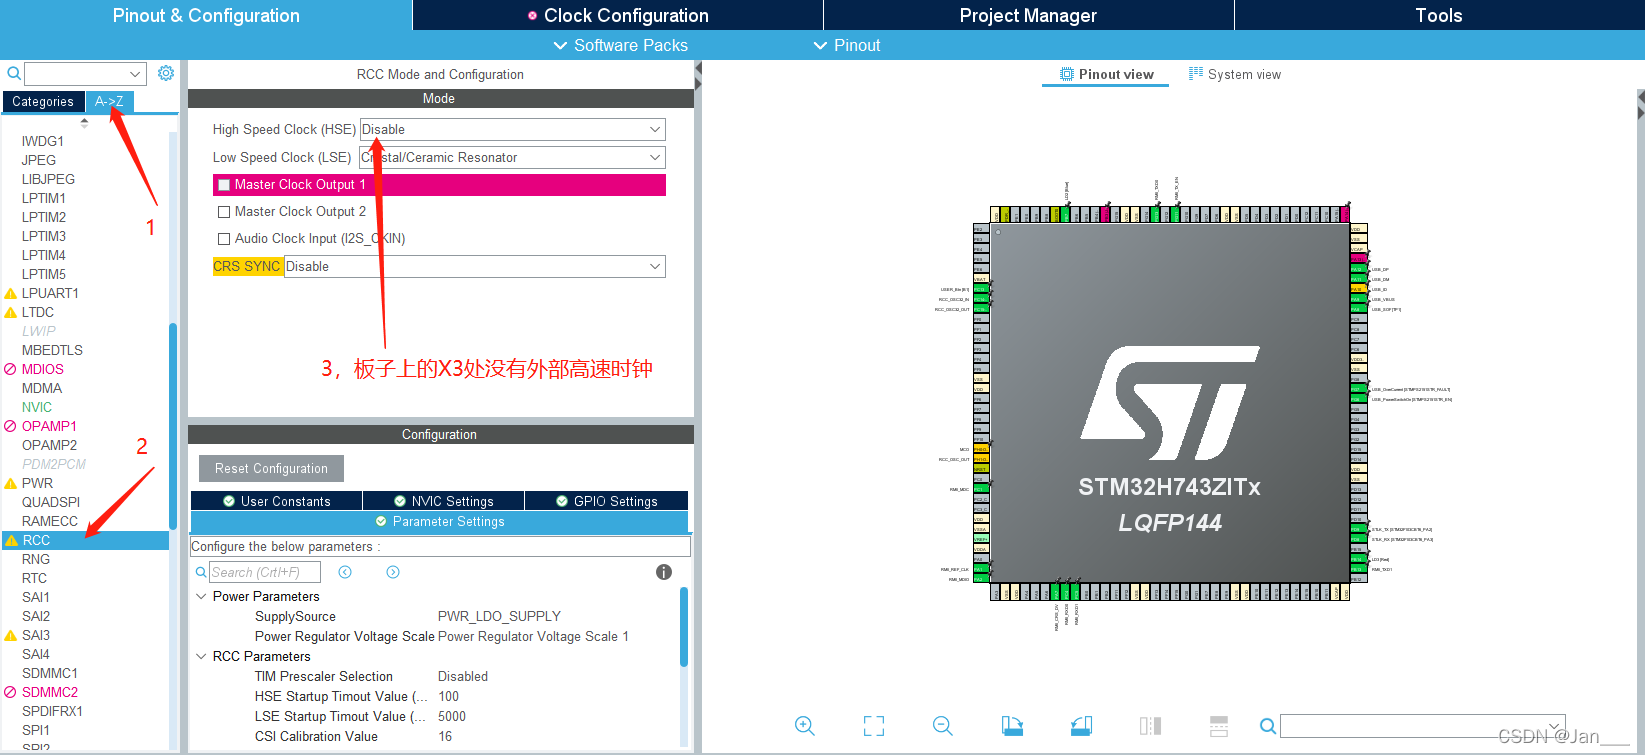
Task: Click the LSE Startup Timout value 5000
Action: (x=452, y=716)
